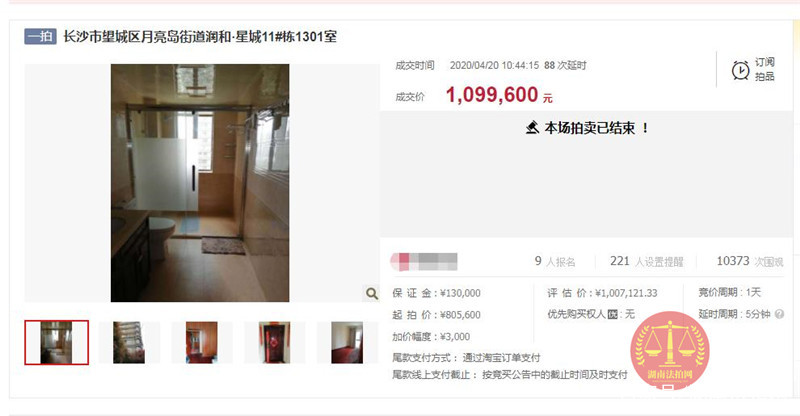Click the 10373 次围观 view count

pos(749,261)
